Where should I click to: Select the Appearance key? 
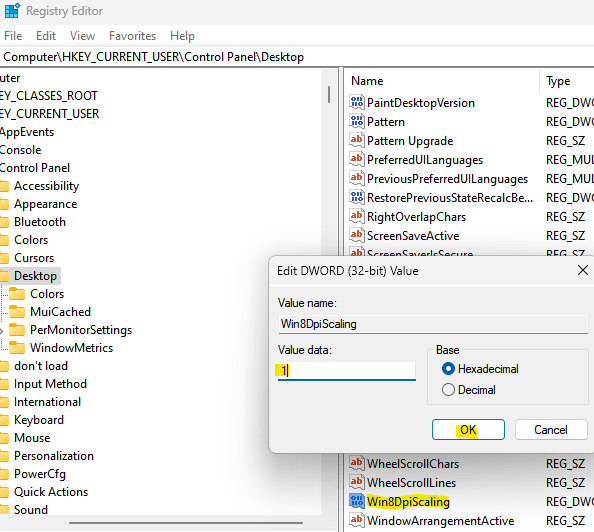45,204
